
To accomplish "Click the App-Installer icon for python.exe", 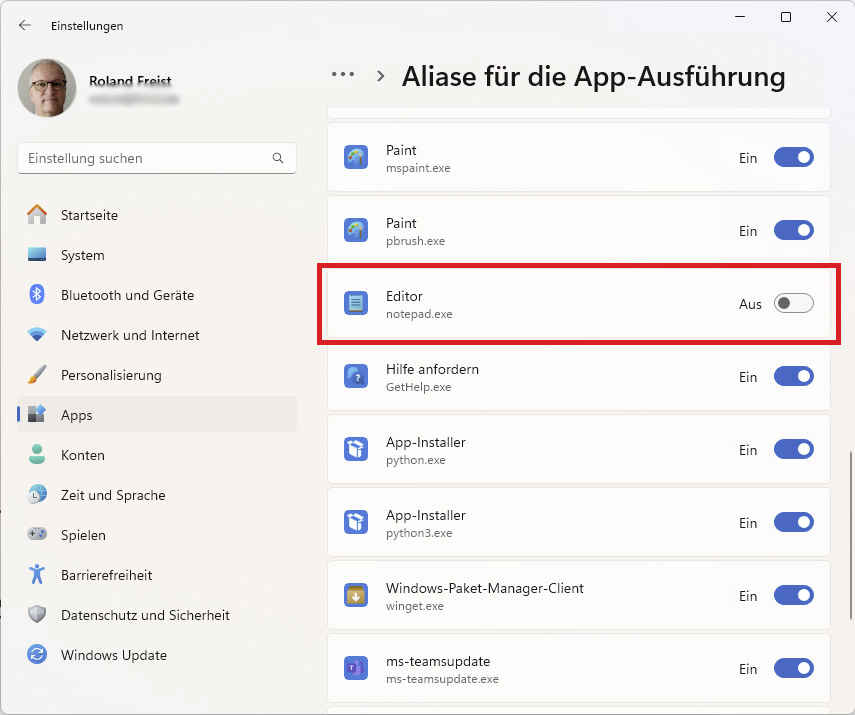I will (x=356, y=450).
